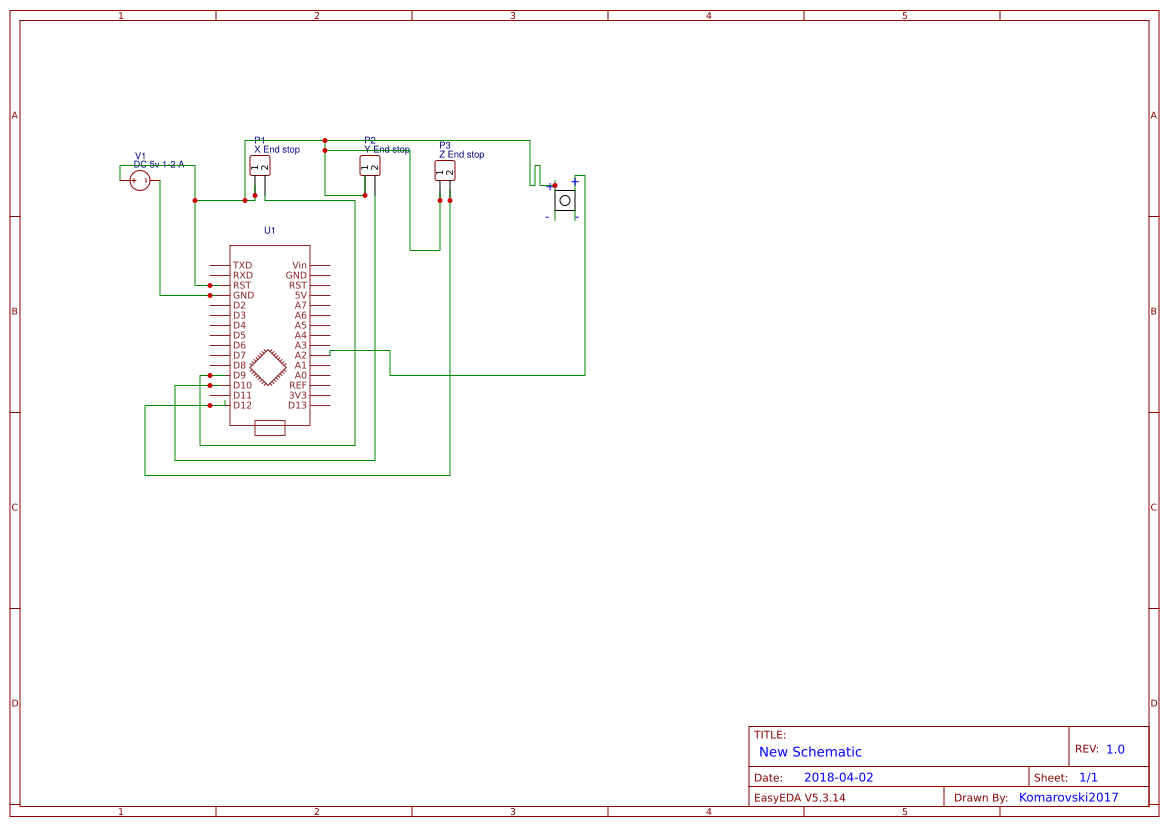Select the P3 Z End stop connector symbol
Image resolution: width=1169 pixels, height=827 pixels.
[x=446, y=172]
